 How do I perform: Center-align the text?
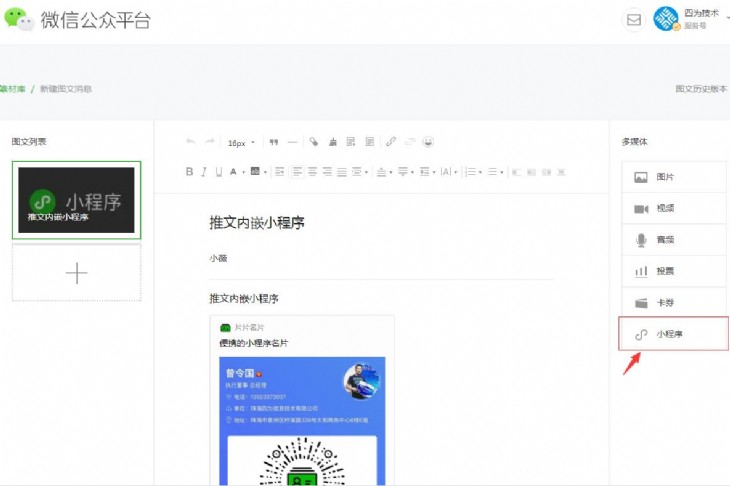tap(312, 172)
